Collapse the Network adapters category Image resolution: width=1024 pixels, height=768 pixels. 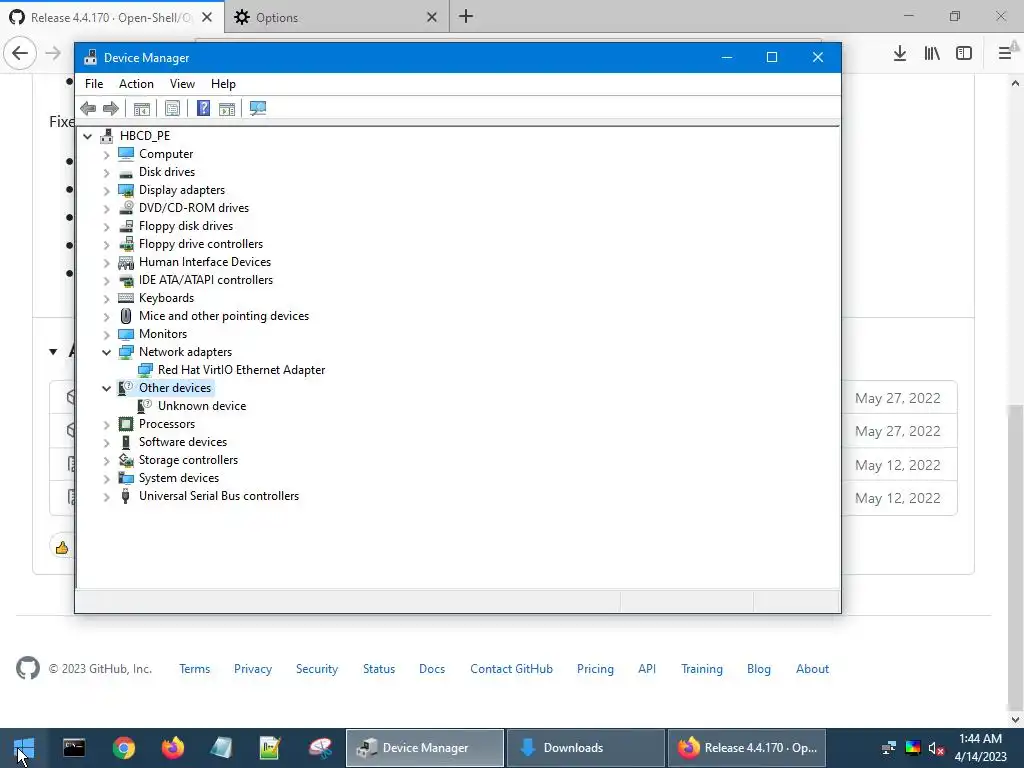tap(106, 352)
